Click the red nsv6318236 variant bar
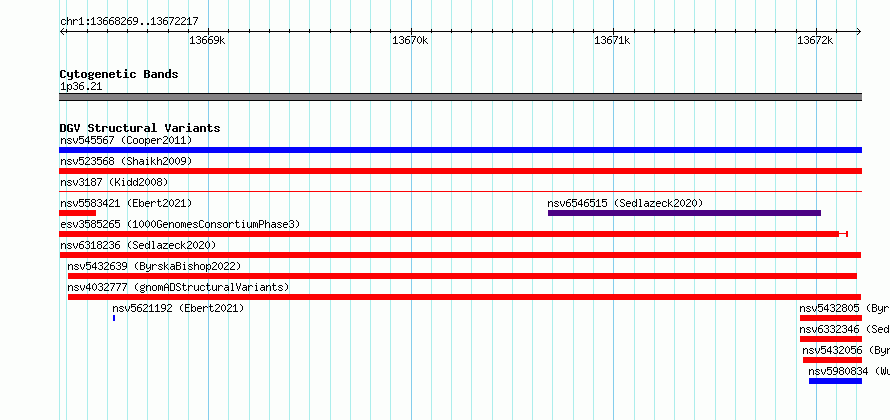 [460, 255]
